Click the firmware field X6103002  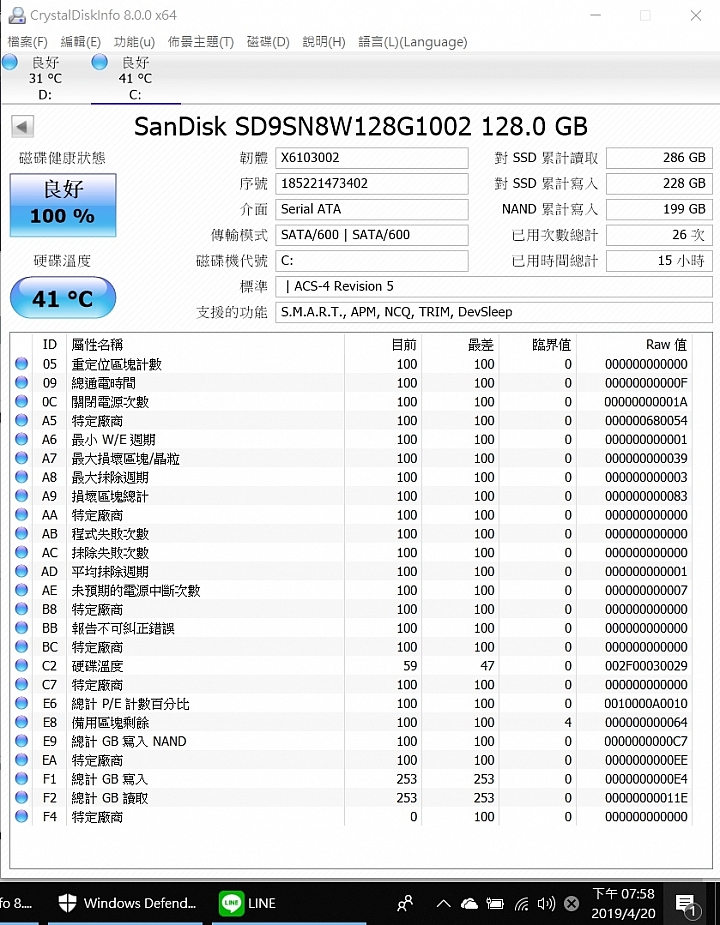[372, 158]
